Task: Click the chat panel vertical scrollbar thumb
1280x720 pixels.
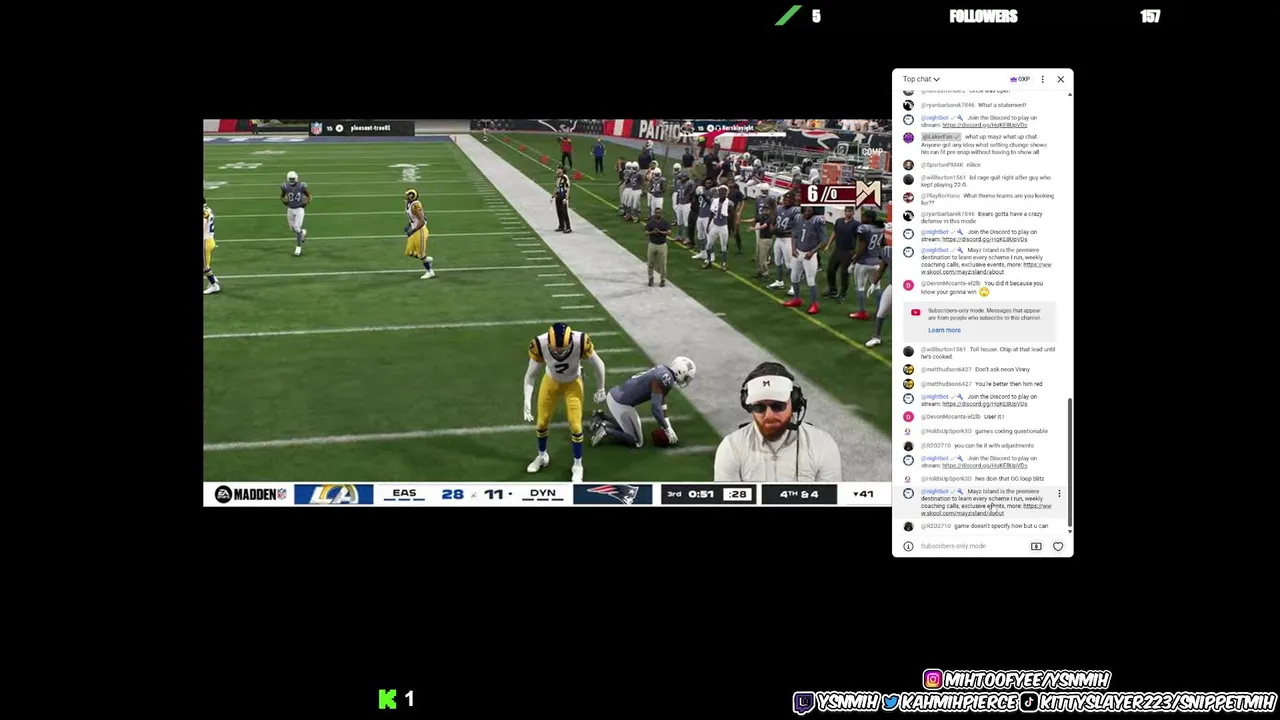Action: pos(1070,460)
